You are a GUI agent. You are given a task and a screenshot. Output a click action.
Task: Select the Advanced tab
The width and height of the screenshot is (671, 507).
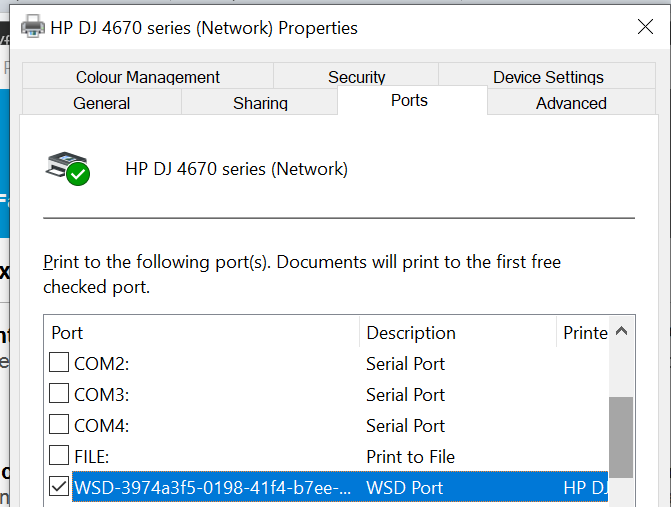click(571, 103)
